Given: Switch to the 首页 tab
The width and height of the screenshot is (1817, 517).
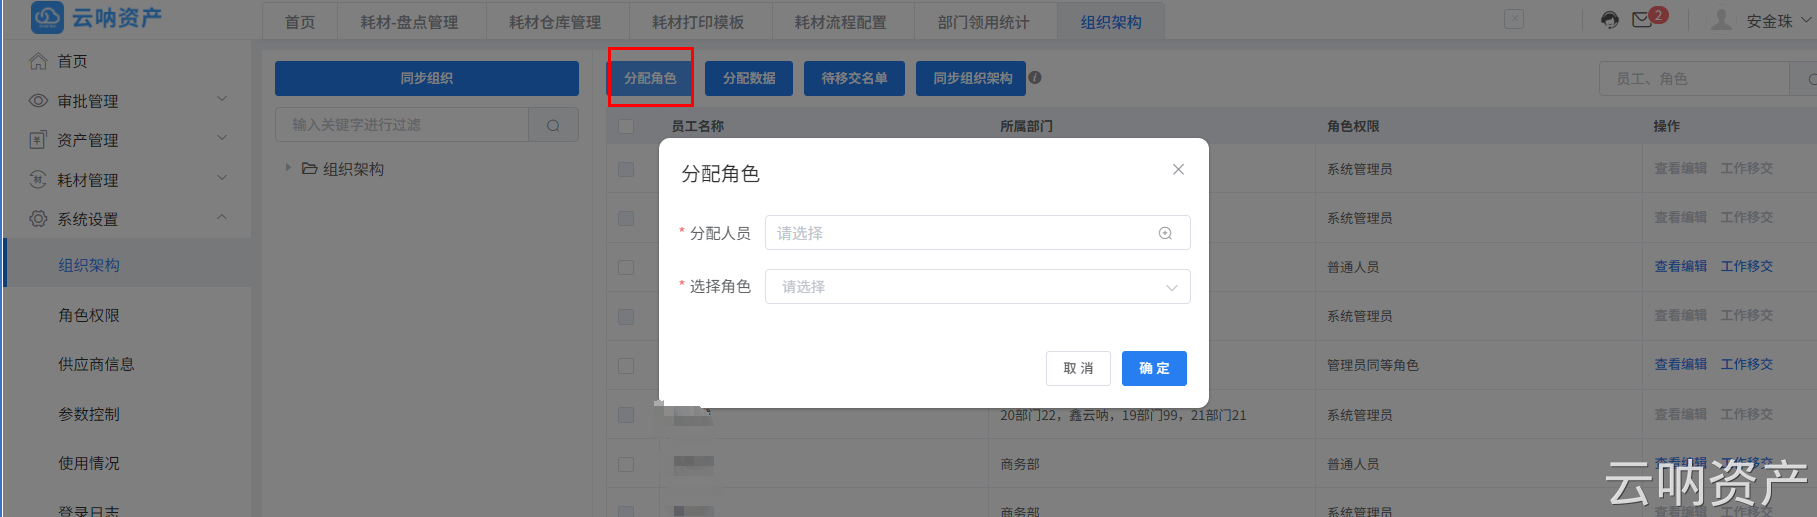Looking at the screenshot, I should point(300,22).
